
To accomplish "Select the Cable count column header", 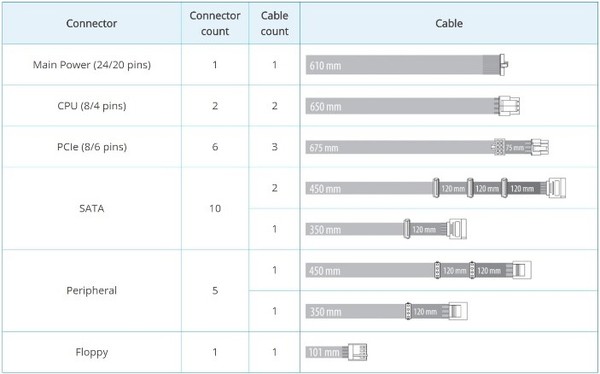I will [x=274, y=23].
